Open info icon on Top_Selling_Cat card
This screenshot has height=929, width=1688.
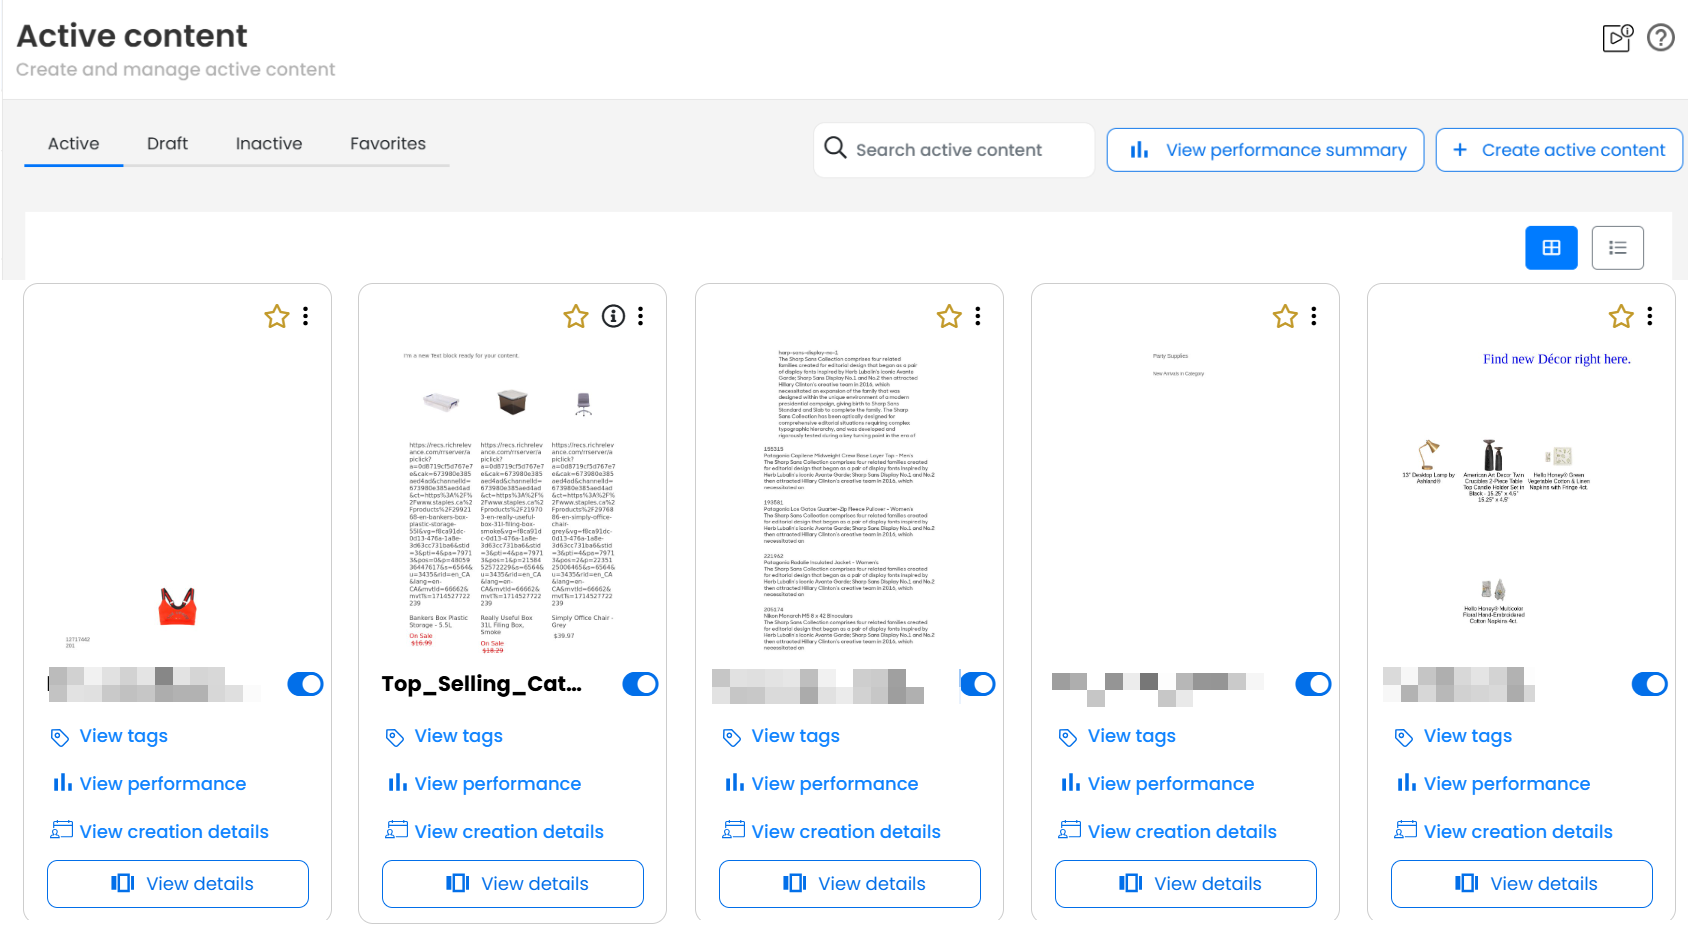coord(613,316)
